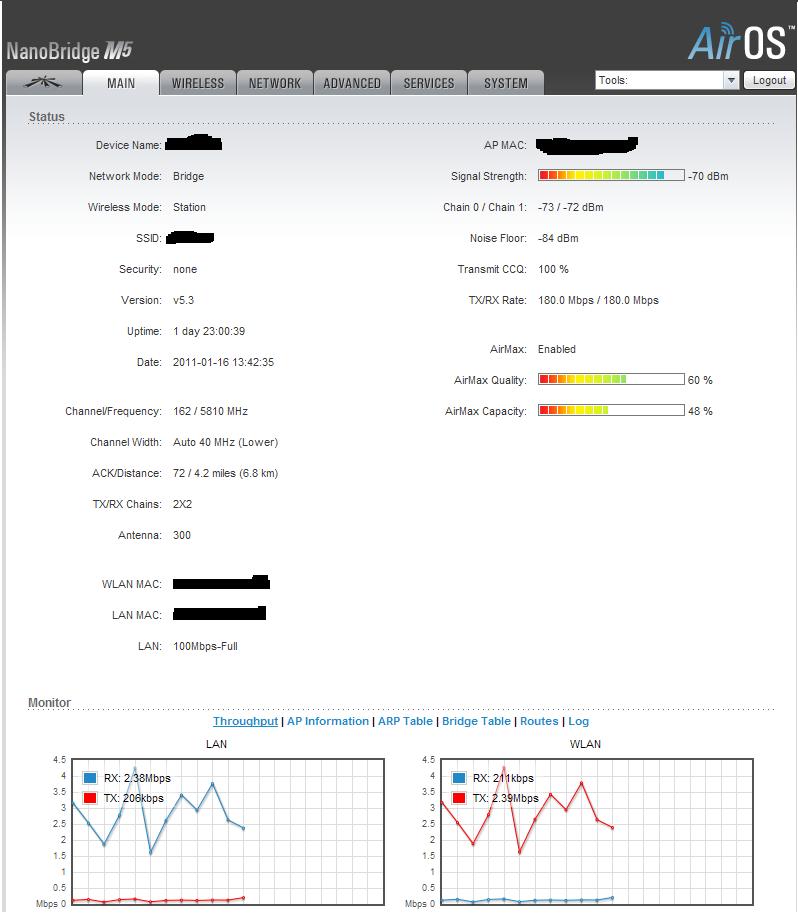Click the Security value none
Screen dimensions: 798x915
pos(185,269)
